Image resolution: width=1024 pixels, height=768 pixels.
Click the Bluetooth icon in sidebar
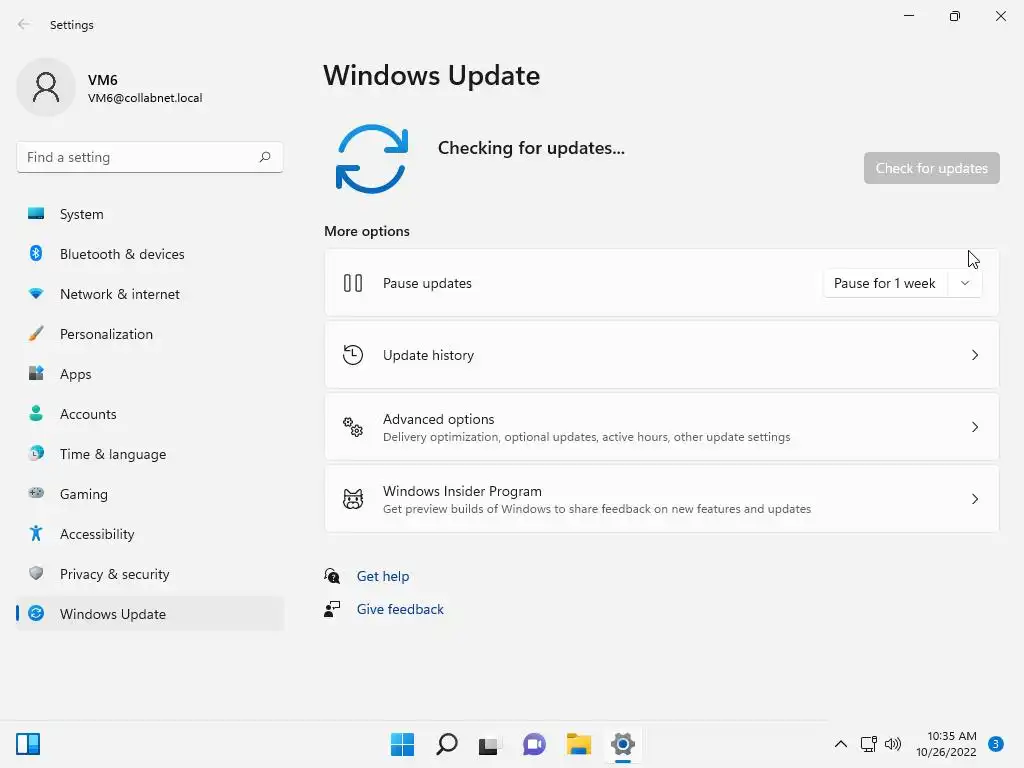point(36,253)
